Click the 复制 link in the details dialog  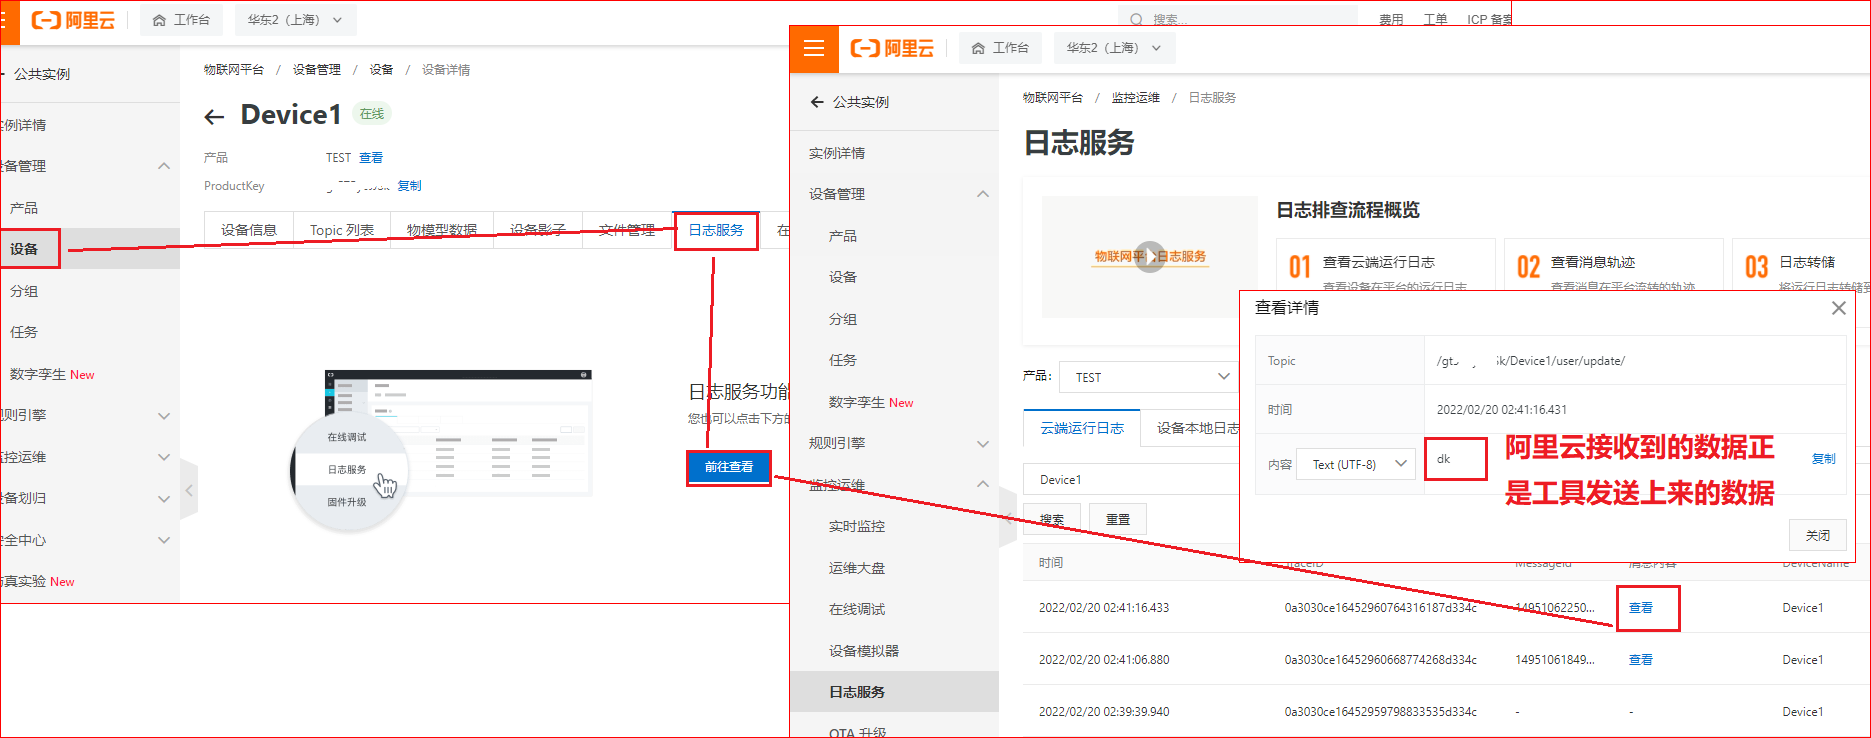coord(1824,459)
